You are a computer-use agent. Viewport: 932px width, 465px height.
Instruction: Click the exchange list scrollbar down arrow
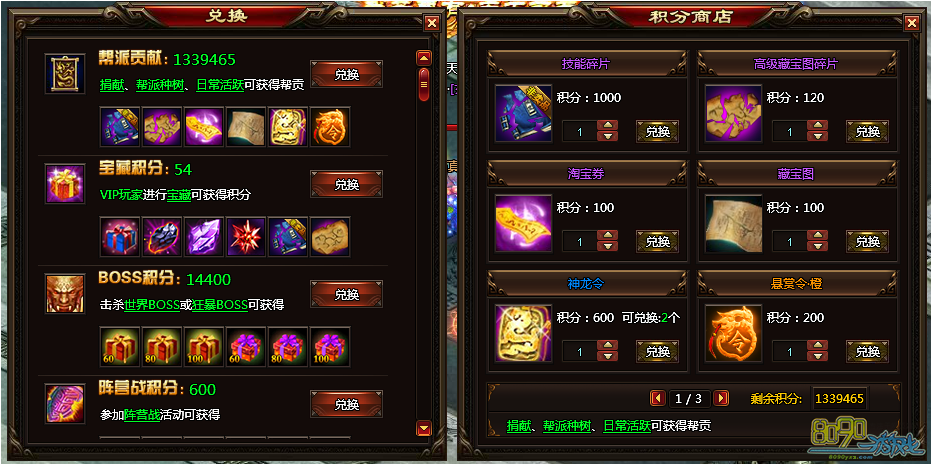(x=424, y=428)
